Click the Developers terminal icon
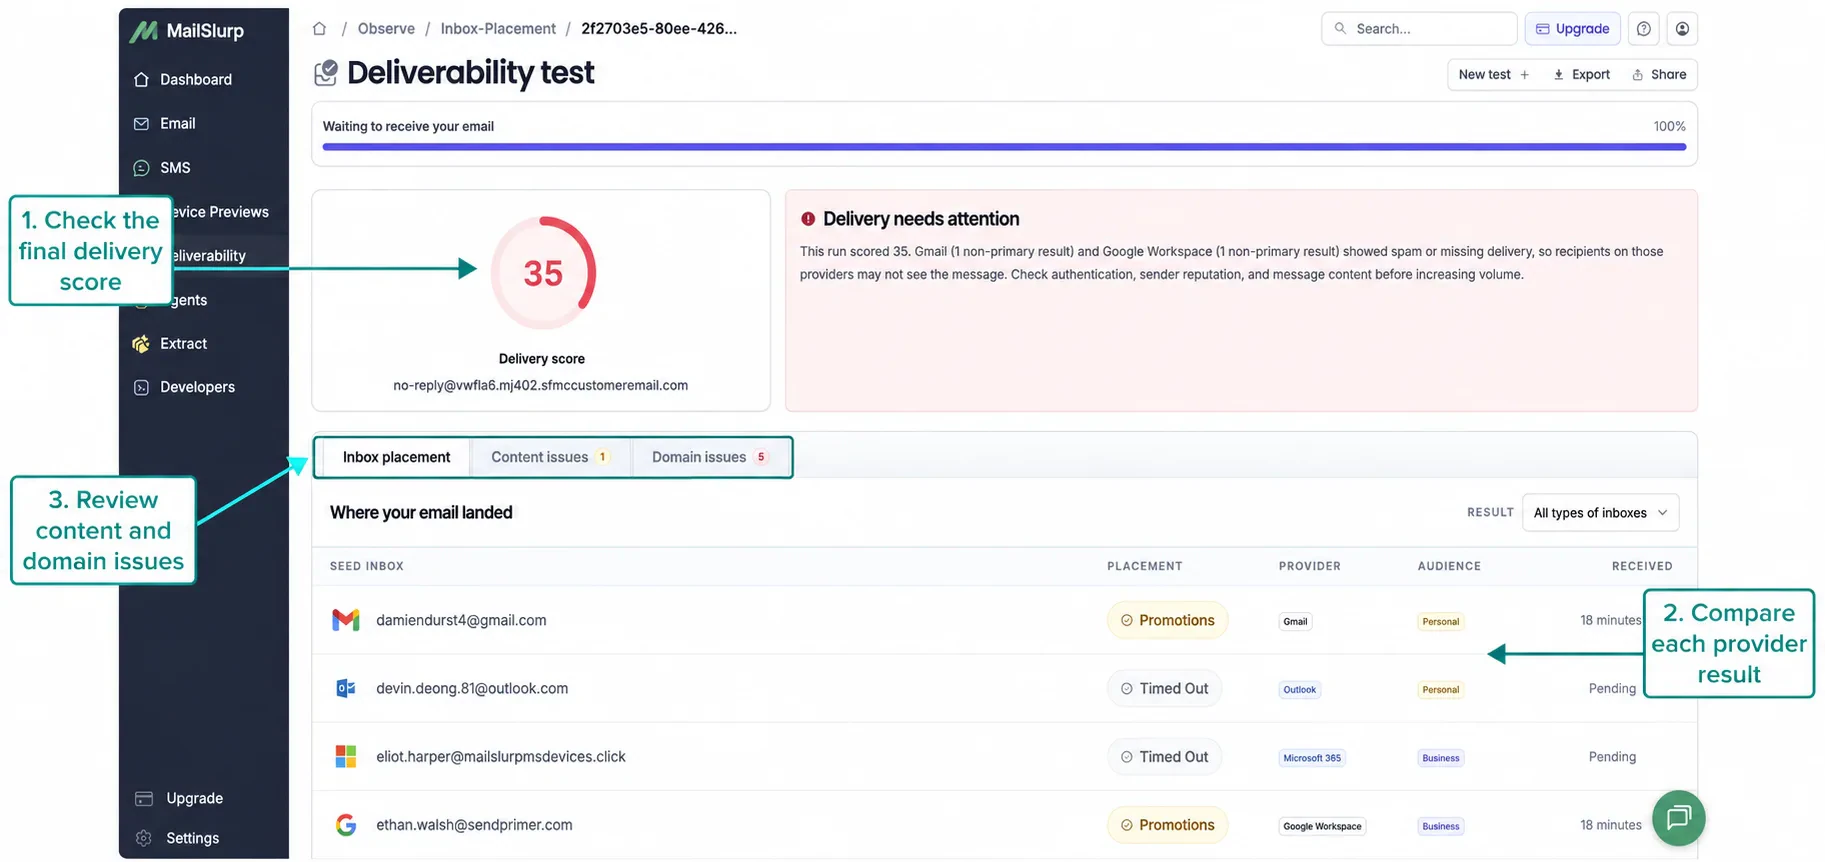1825x862 pixels. coord(141,388)
